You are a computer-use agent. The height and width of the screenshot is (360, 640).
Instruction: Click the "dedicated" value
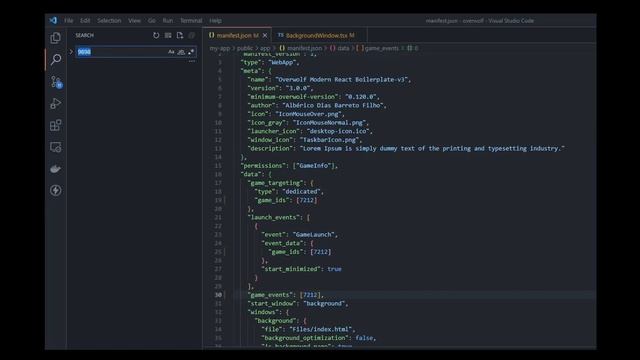(x=301, y=191)
